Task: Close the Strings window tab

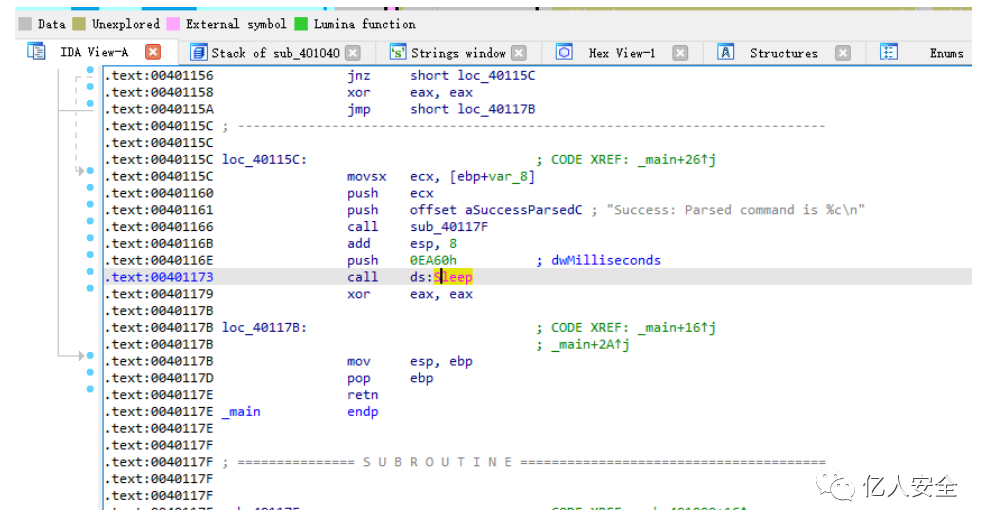Action: click(519, 53)
